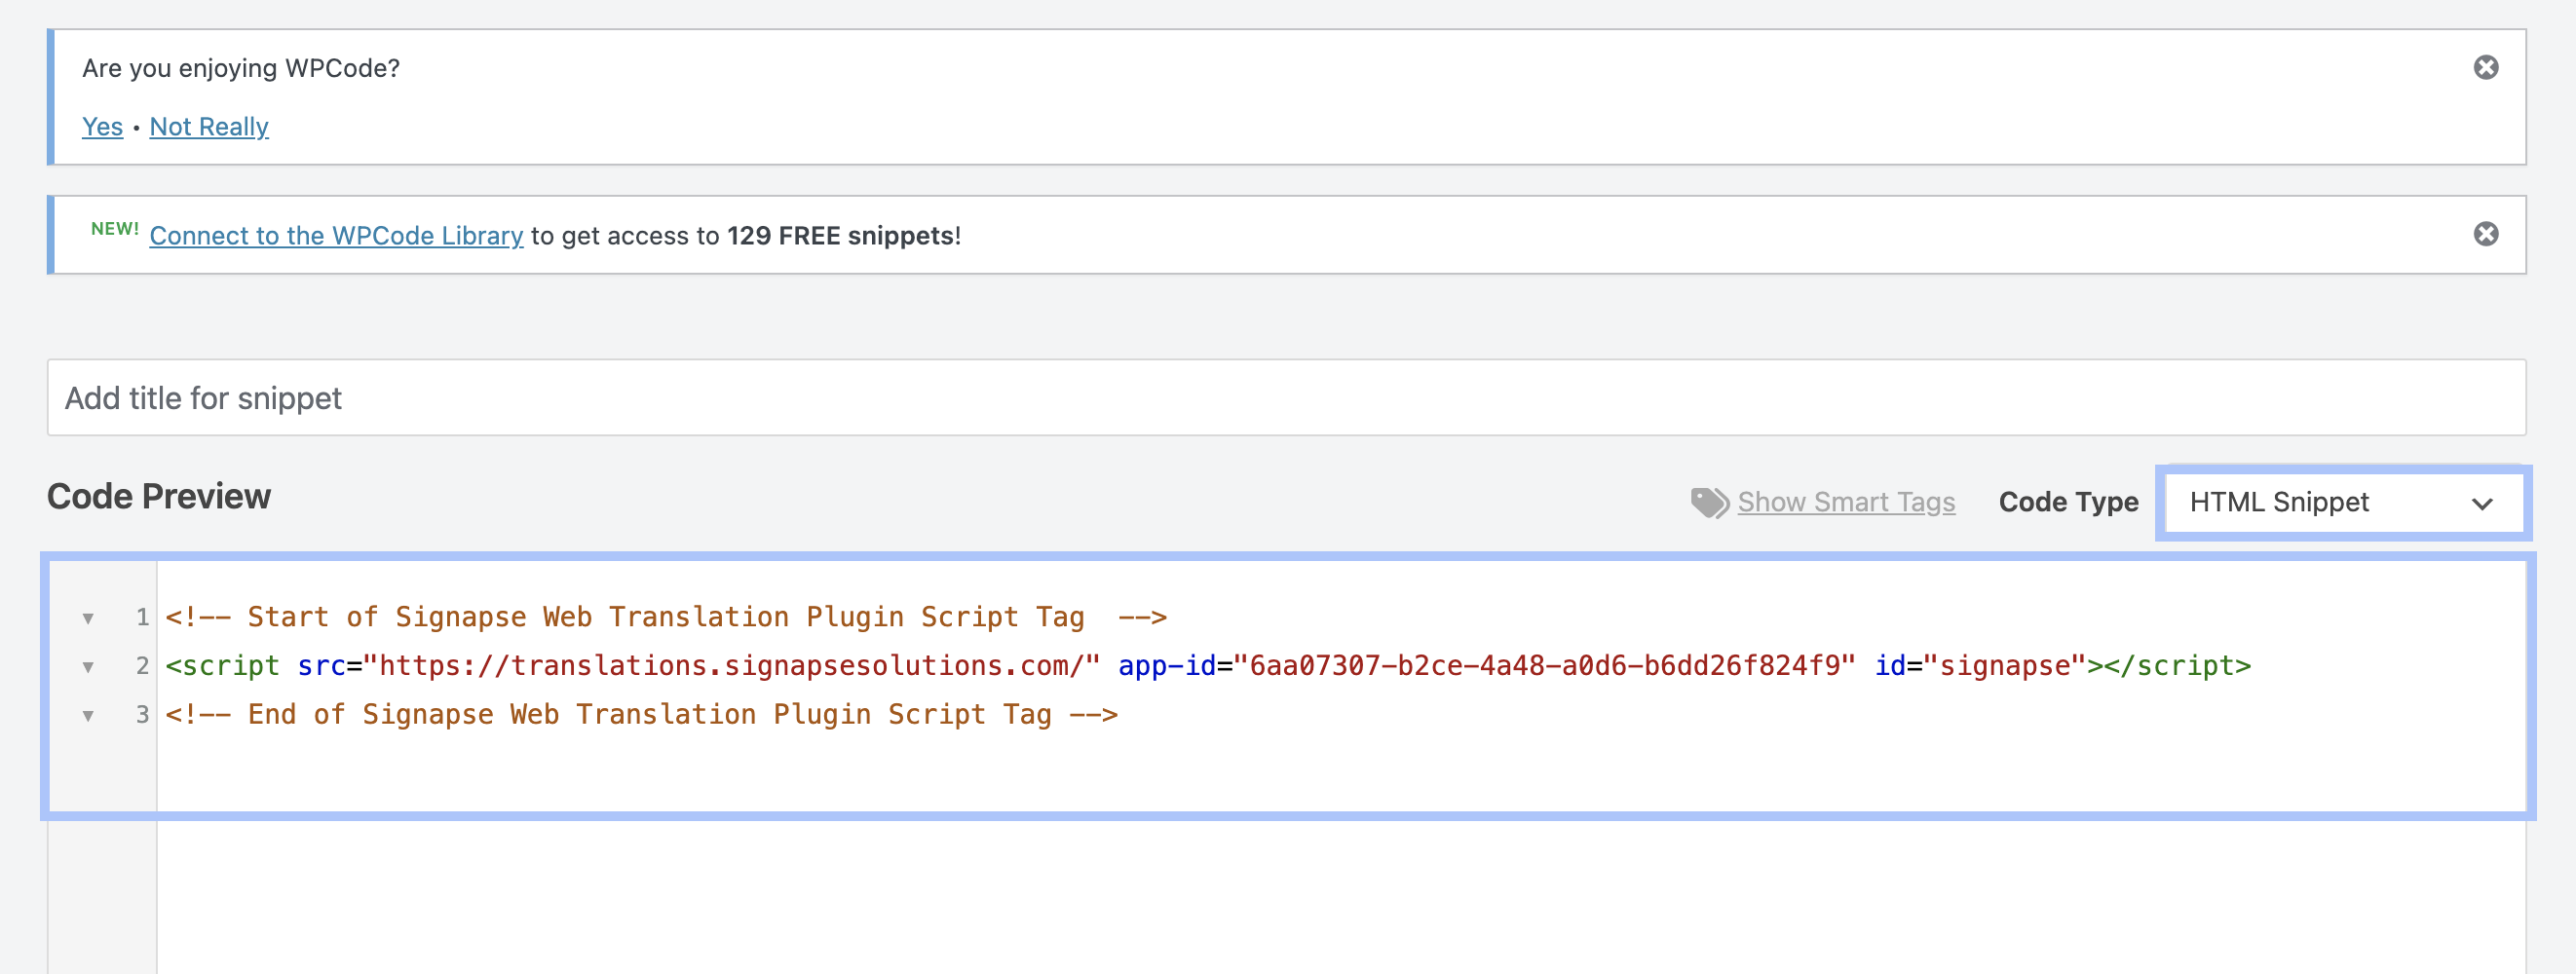Click the translations.signapsesolutions.com src URL
This screenshot has width=2576, height=974.
(x=731, y=666)
